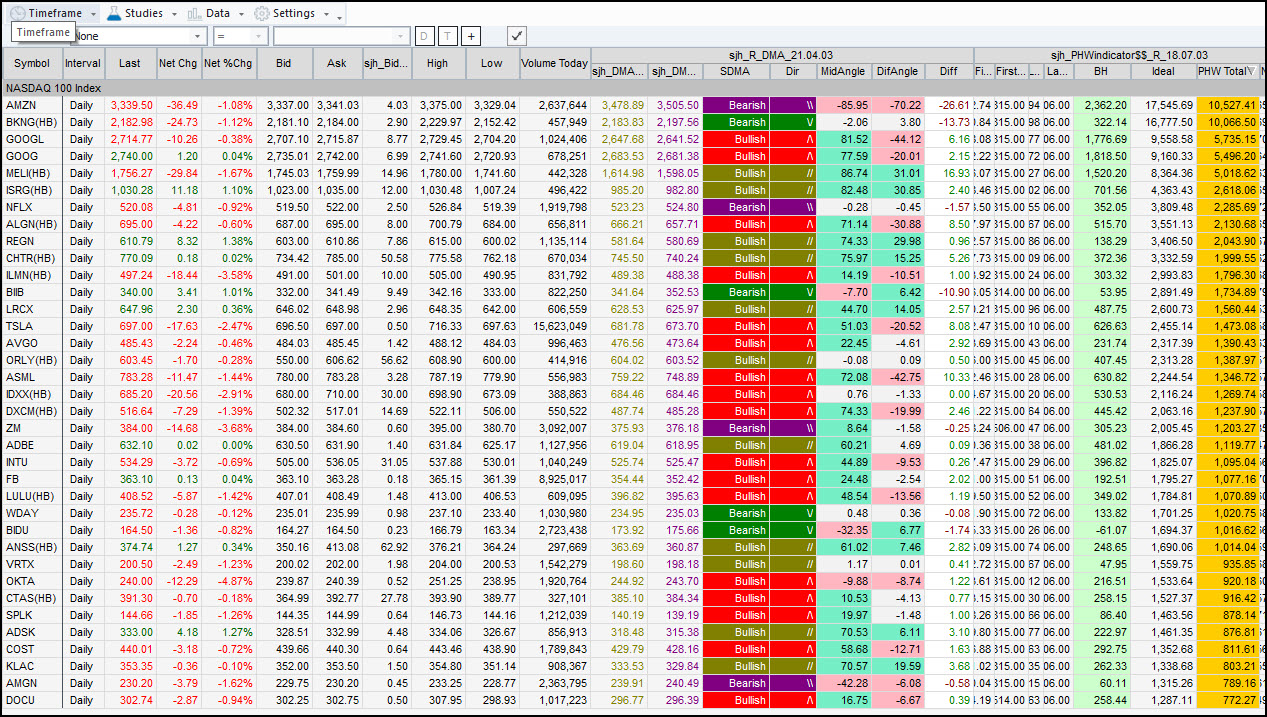Select the sjh_R_DMA_21.04.03 study group header
The height and width of the screenshot is (717, 1267).
782,55
